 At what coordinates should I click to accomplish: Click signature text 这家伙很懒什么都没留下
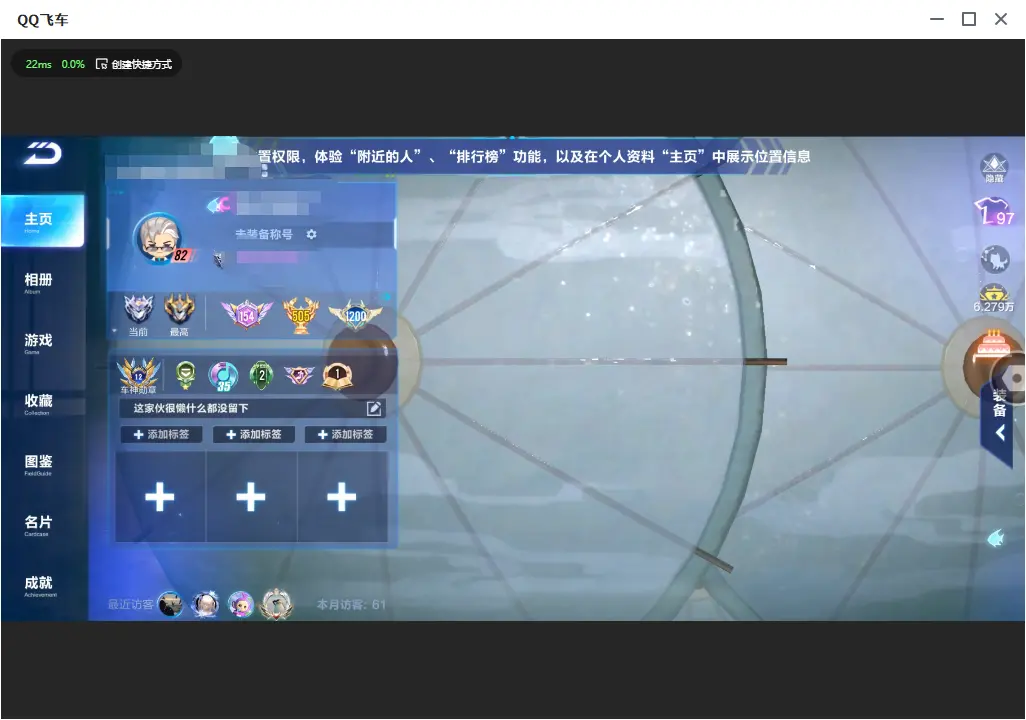coord(190,408)
